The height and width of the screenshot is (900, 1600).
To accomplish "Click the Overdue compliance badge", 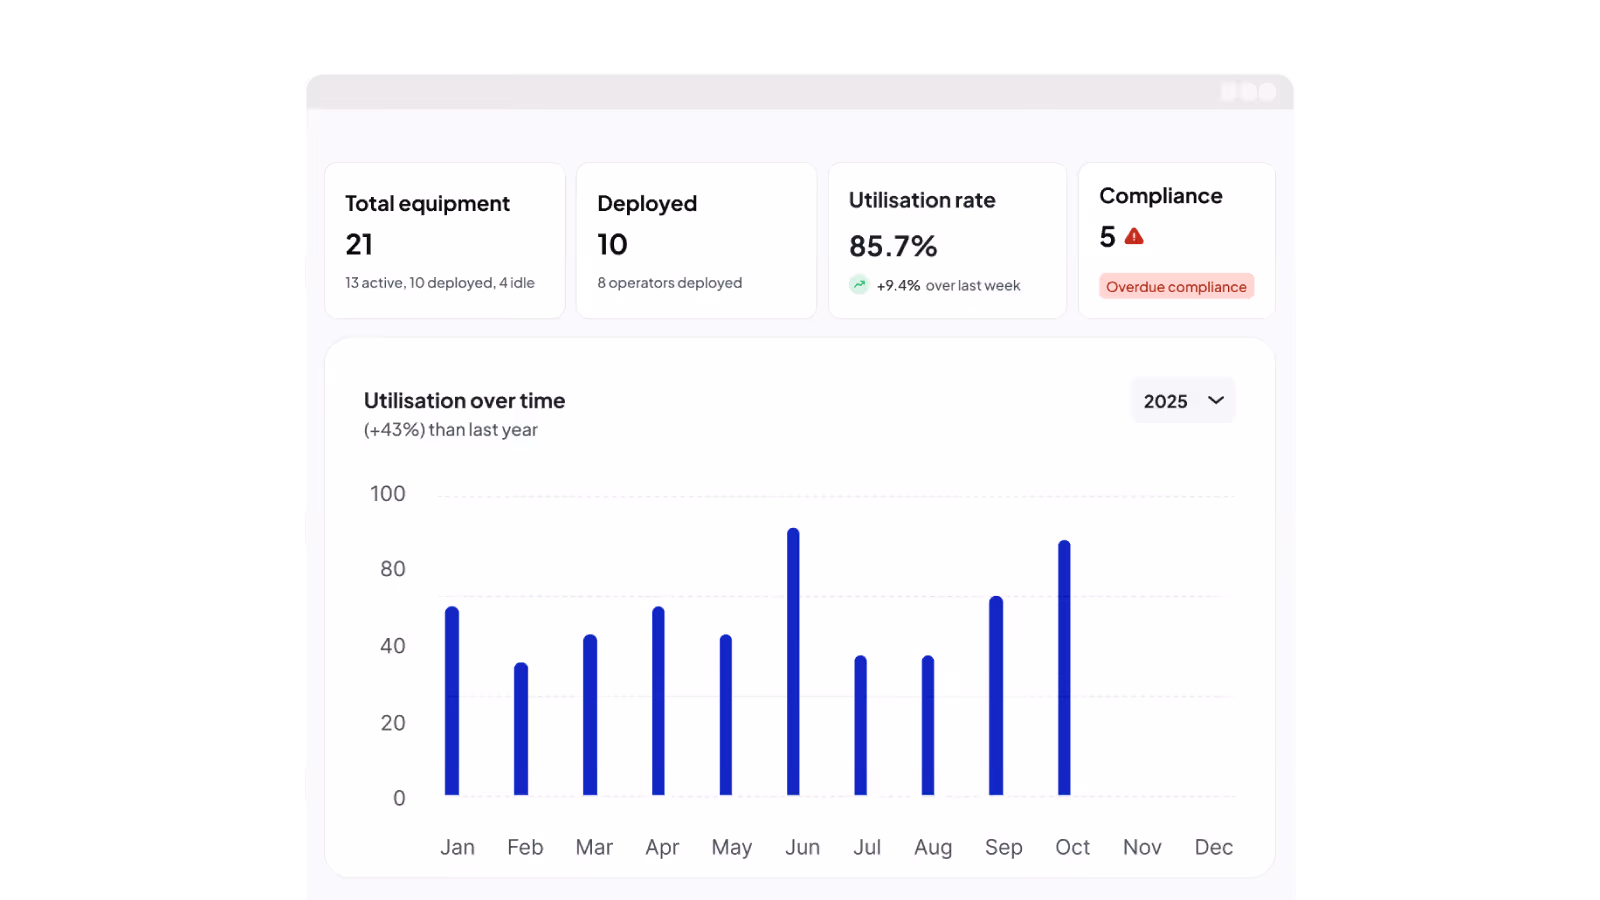I will pos(1176,286).
